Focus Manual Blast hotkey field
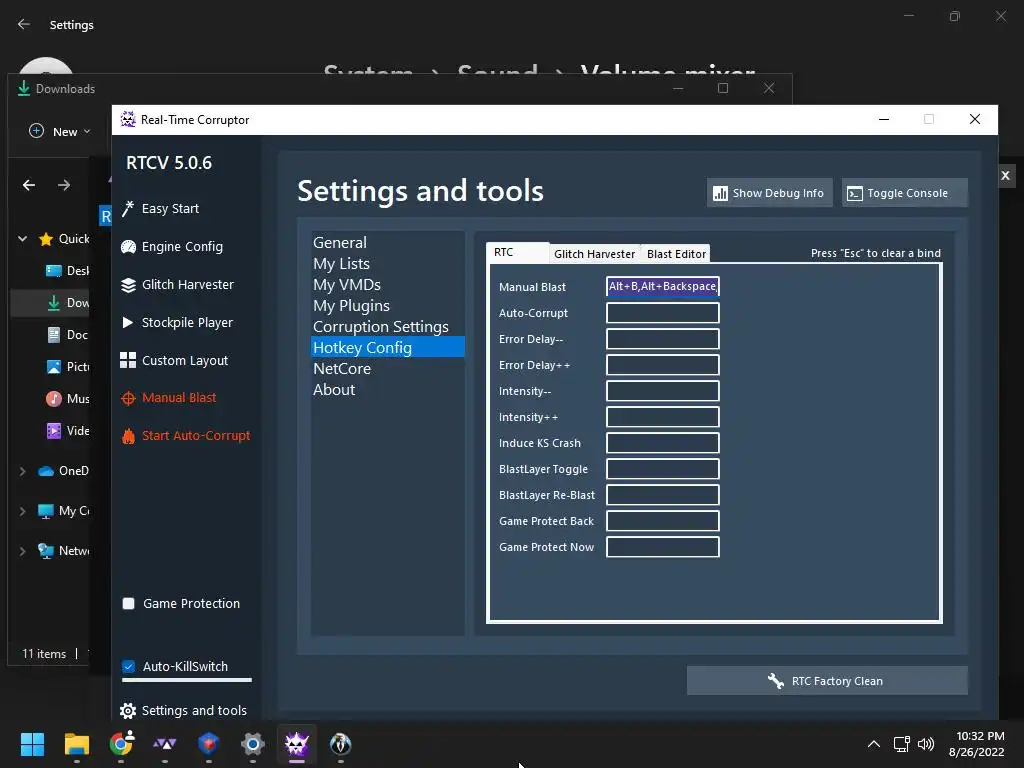The height and width of the screenshot is (768, 1024). [663, 287]
